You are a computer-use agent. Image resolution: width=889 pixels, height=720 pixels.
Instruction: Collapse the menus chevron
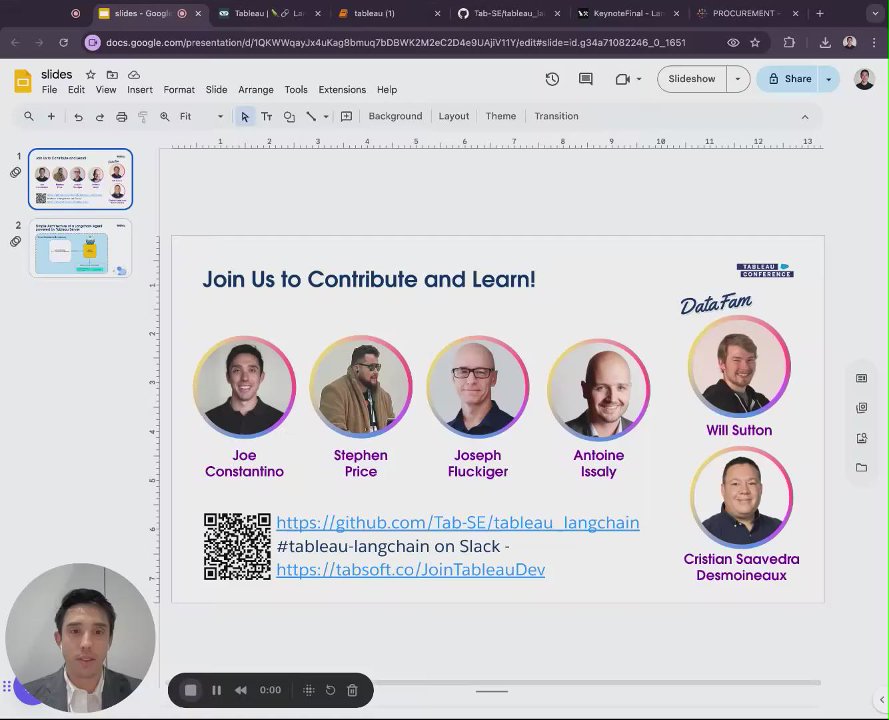805,117
